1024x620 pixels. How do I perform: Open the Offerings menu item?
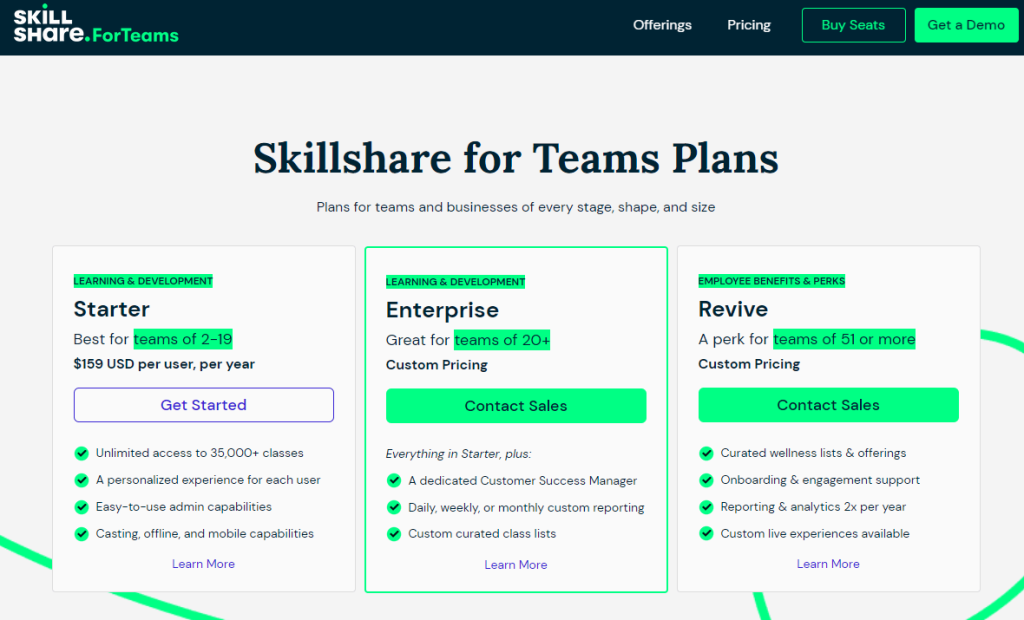pos(662,25)
